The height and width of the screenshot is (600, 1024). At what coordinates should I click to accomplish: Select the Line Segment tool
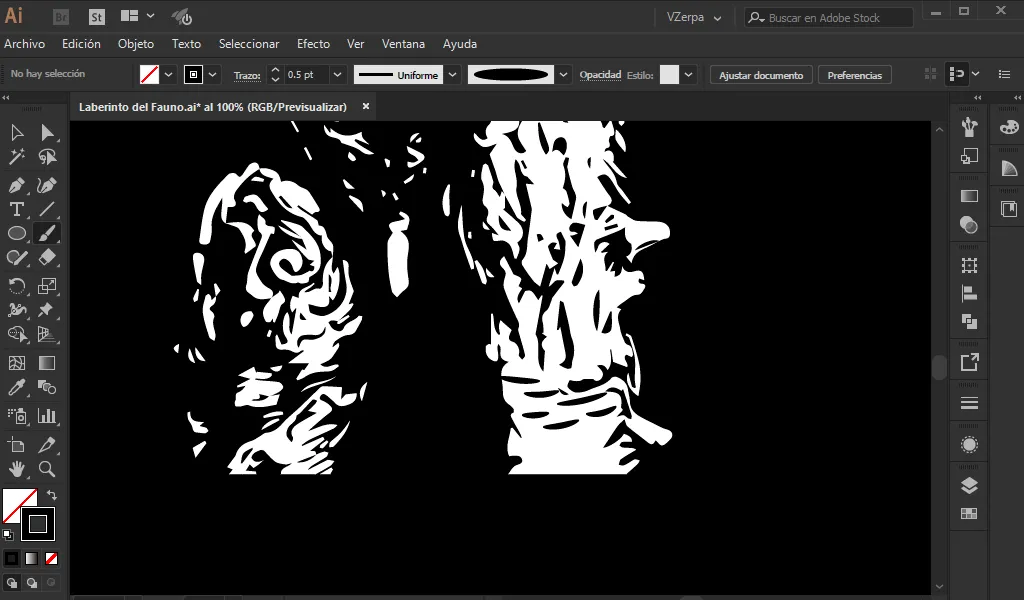[47, 209]
